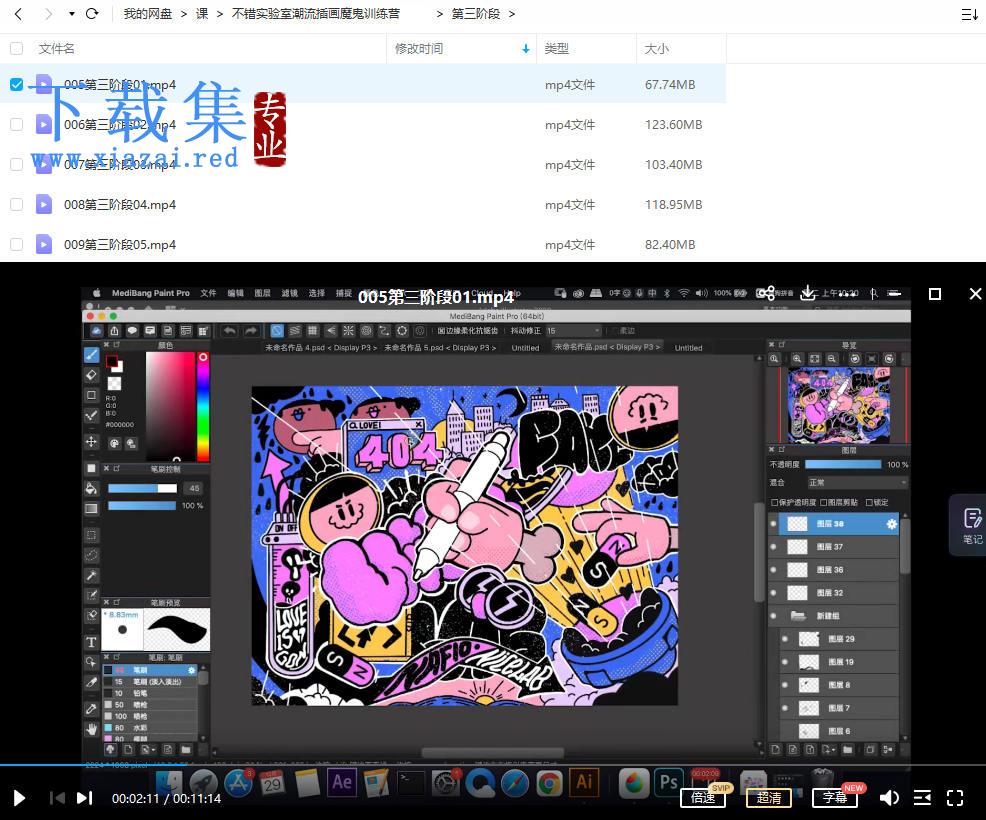Click the download icon on the video overlay
This screenshot has width=986, height=820.
coord(808,293)
